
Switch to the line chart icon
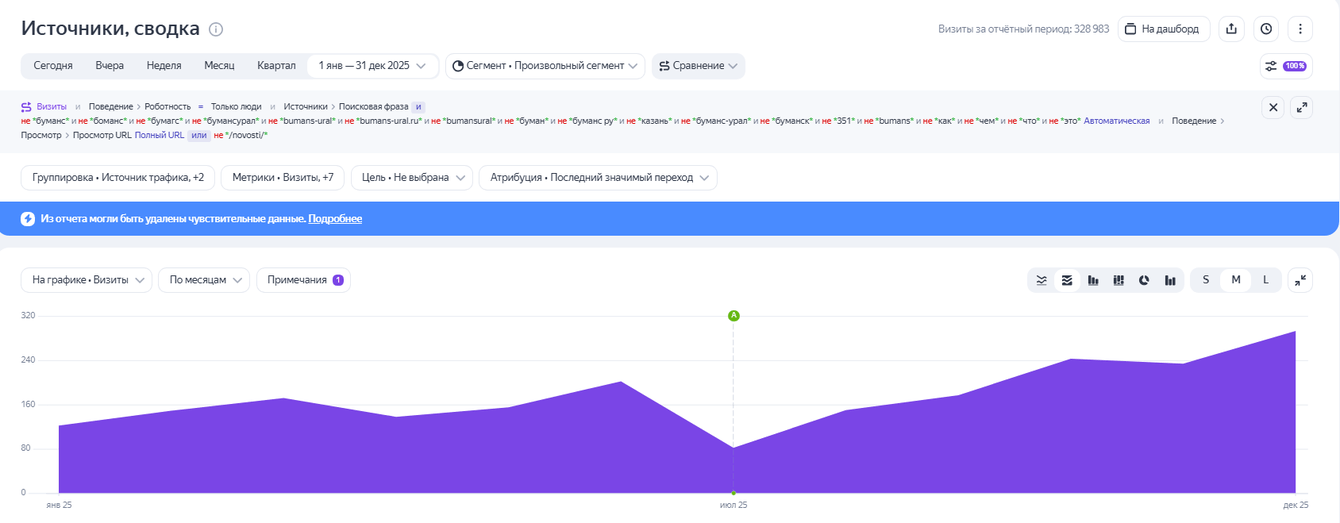click(1042, 280)
